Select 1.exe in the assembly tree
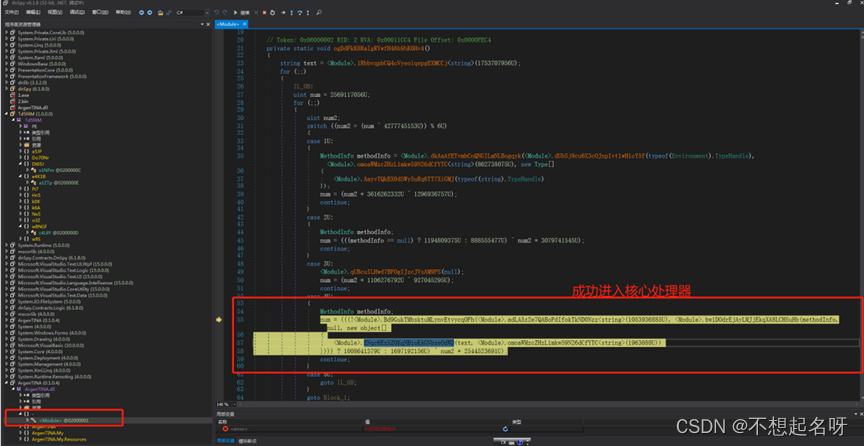 tap(23, 95)
